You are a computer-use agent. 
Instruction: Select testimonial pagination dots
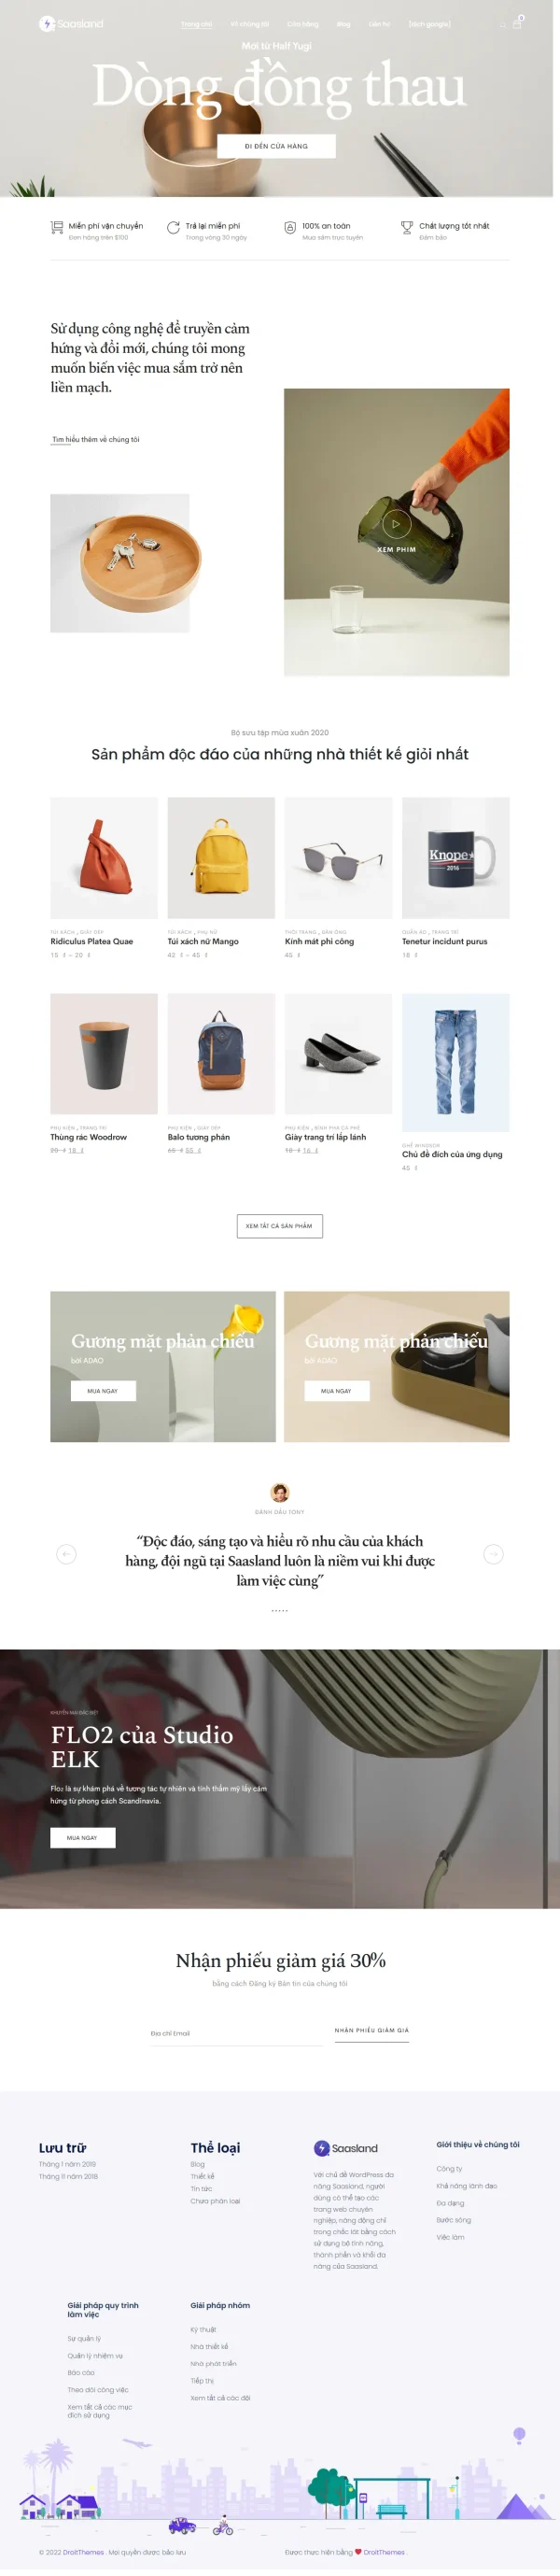coord(279,1611)
